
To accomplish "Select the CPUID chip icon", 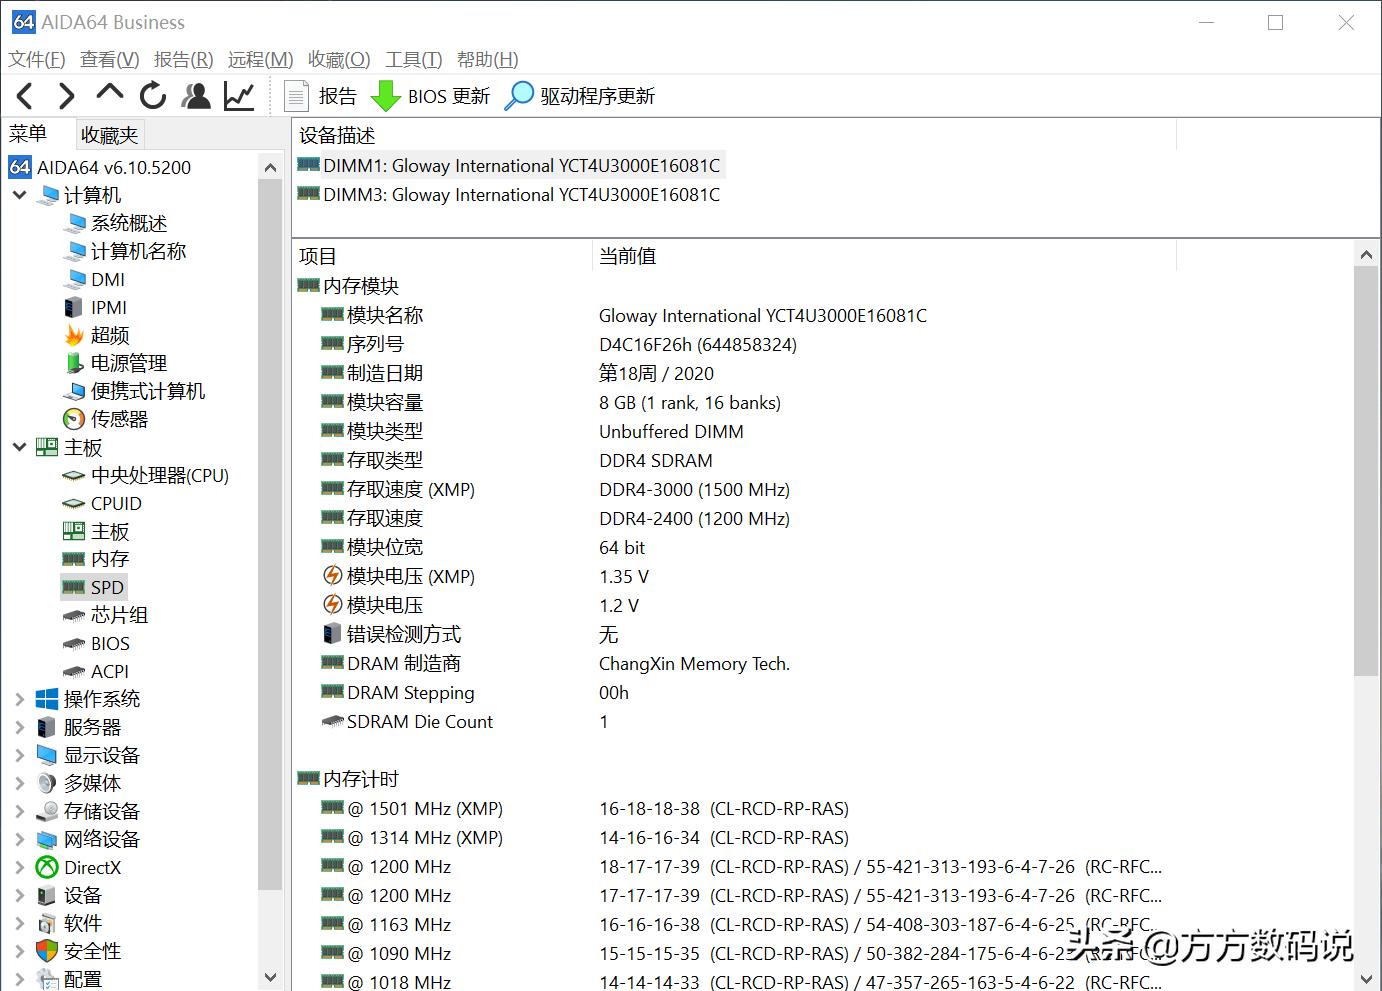I will pyautogui.click(x=74, y=504).
